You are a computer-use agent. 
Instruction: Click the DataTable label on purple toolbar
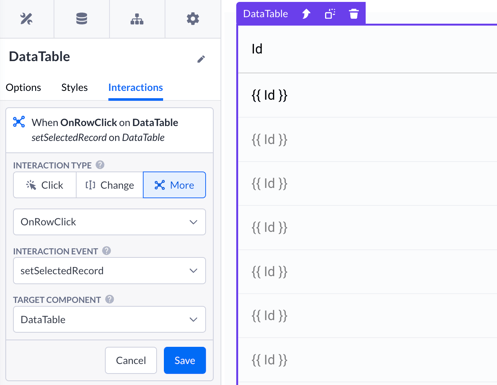(x=266, y=14)
